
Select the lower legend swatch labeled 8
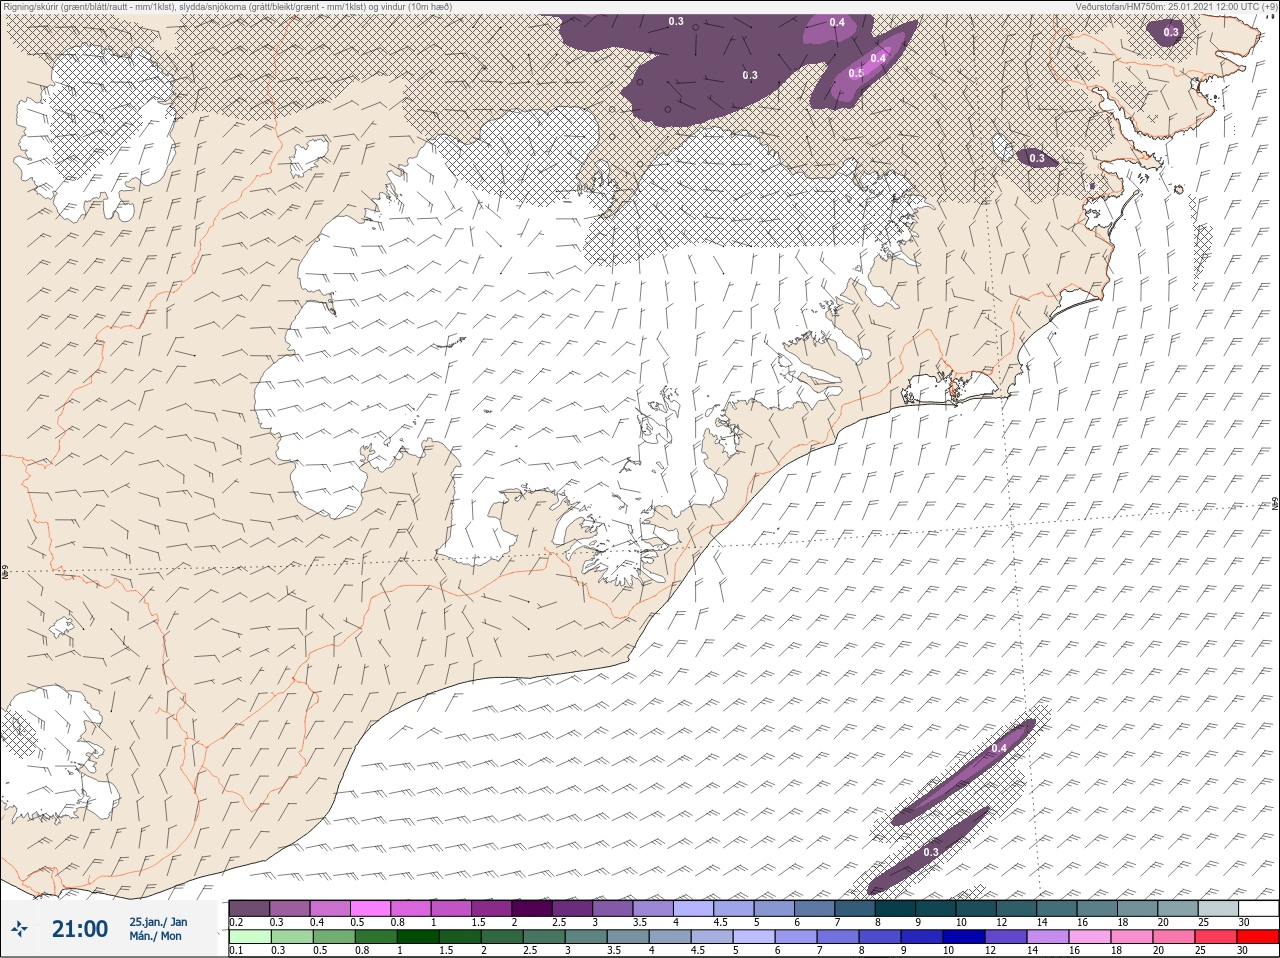[x=880, y=937]
